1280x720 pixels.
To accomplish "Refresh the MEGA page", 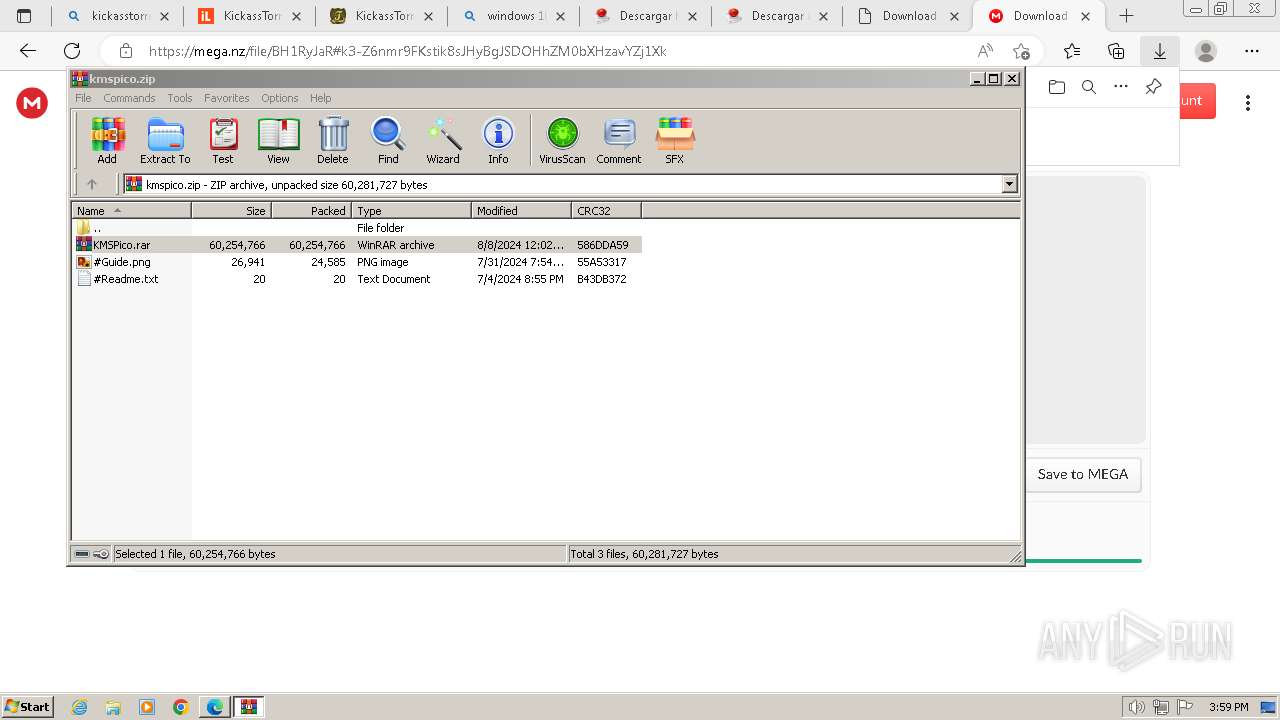I will click(x=72, y=51).
